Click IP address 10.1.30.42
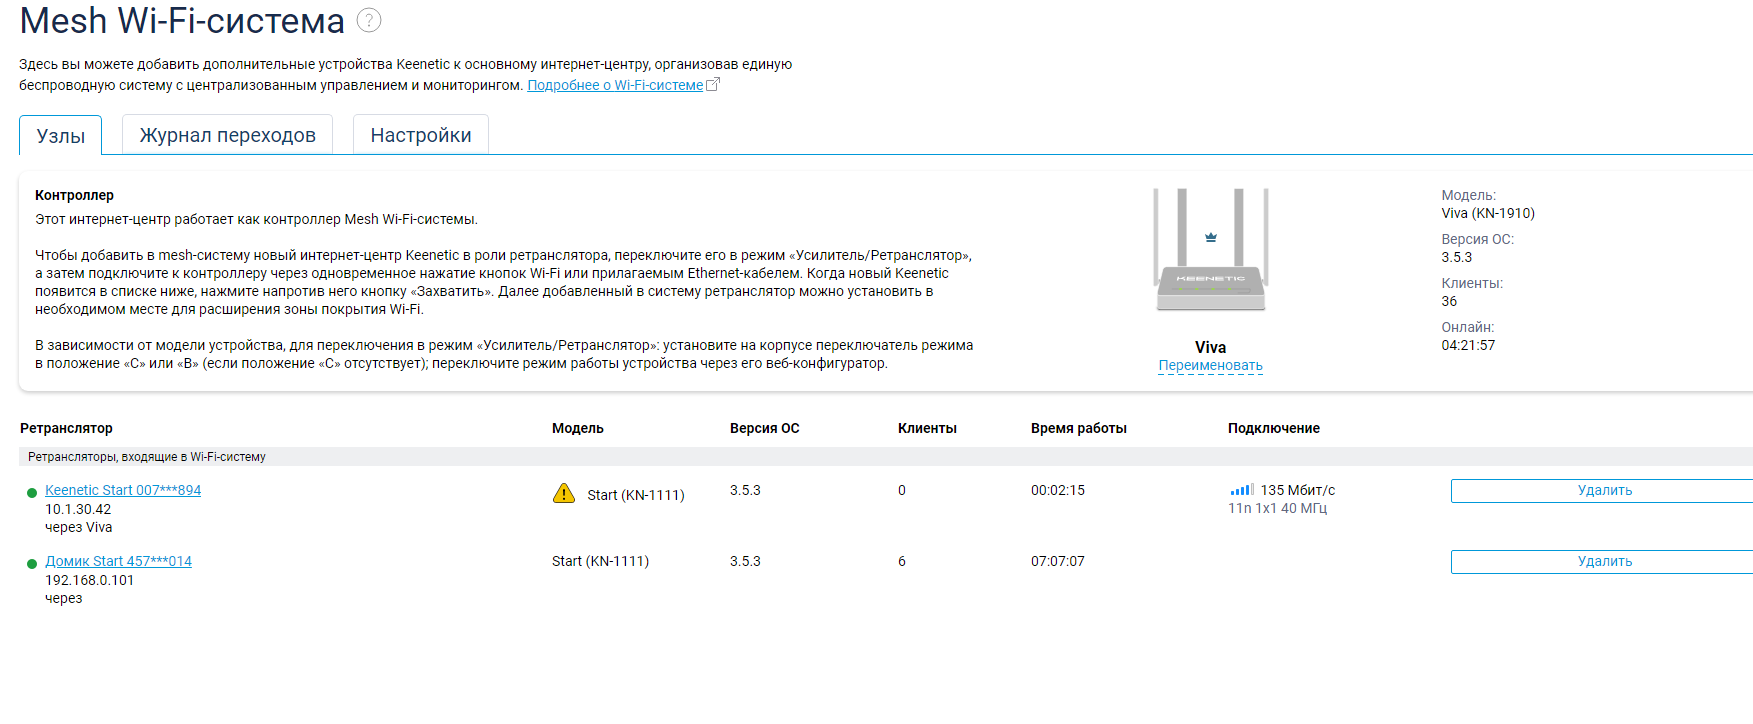This screenshot has height=724, width=1753. click(x=78, y=509)
